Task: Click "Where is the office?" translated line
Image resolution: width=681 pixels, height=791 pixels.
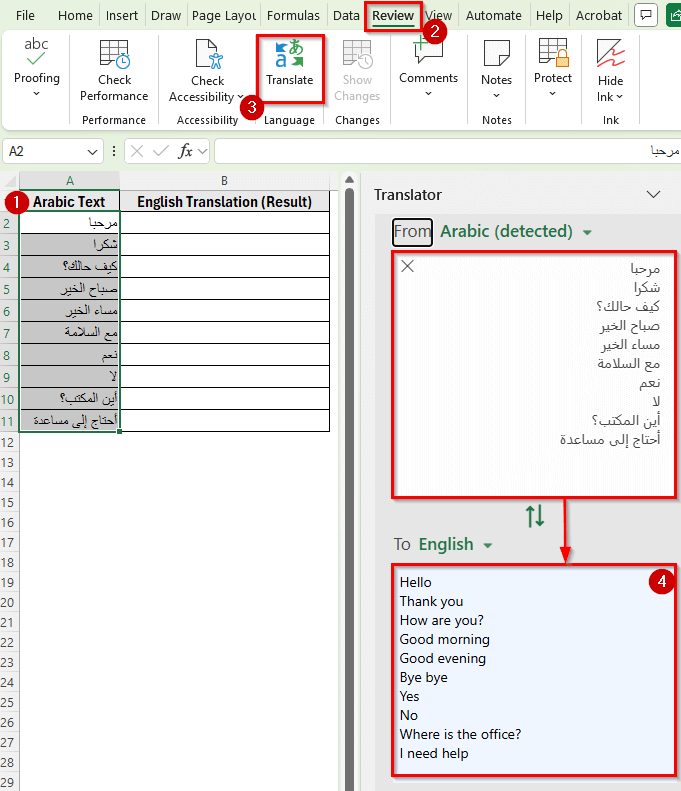Action: (x=460, y=734)
